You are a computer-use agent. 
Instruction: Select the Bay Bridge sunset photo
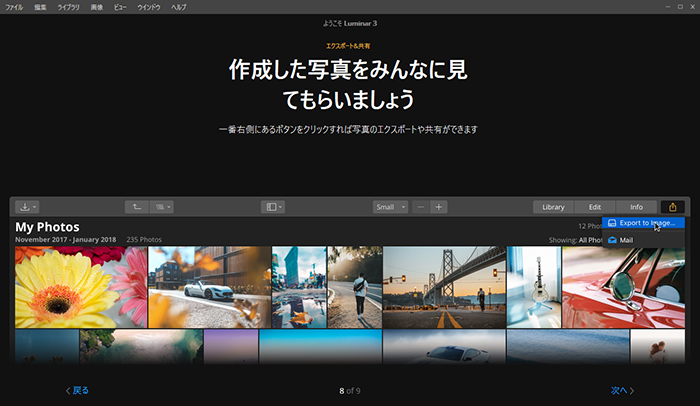click(444, 287)
